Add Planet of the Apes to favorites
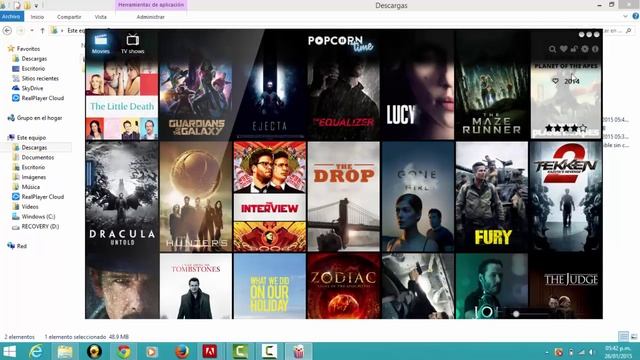The width and height of the screenshot is (640, 360). coord(555,81)
